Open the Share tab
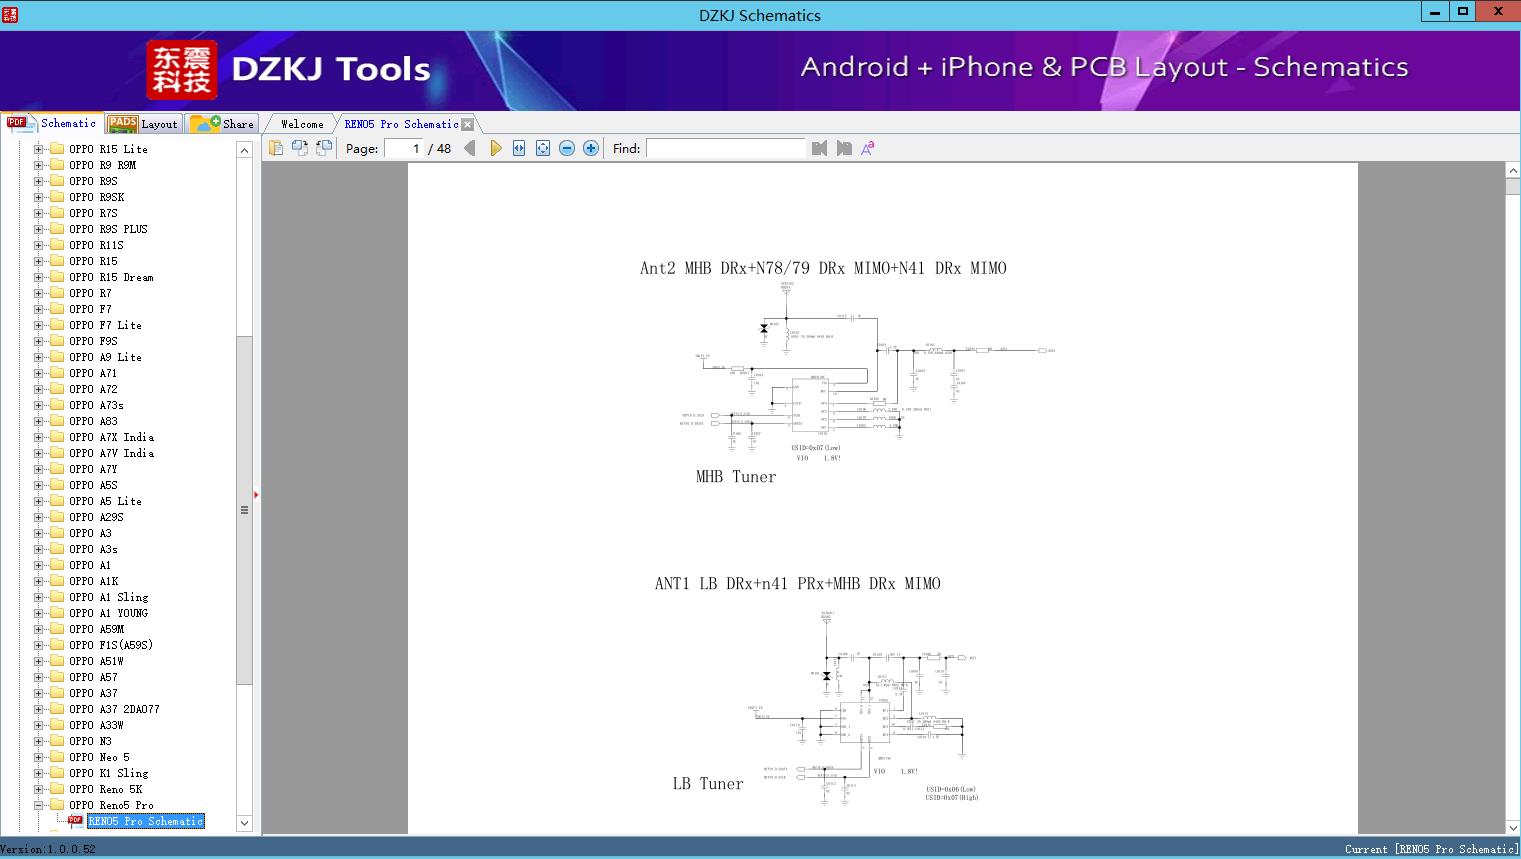Image resolution: width=1521 pixels, height=859 pixels. pyautogui.click(x=222, y=124)
